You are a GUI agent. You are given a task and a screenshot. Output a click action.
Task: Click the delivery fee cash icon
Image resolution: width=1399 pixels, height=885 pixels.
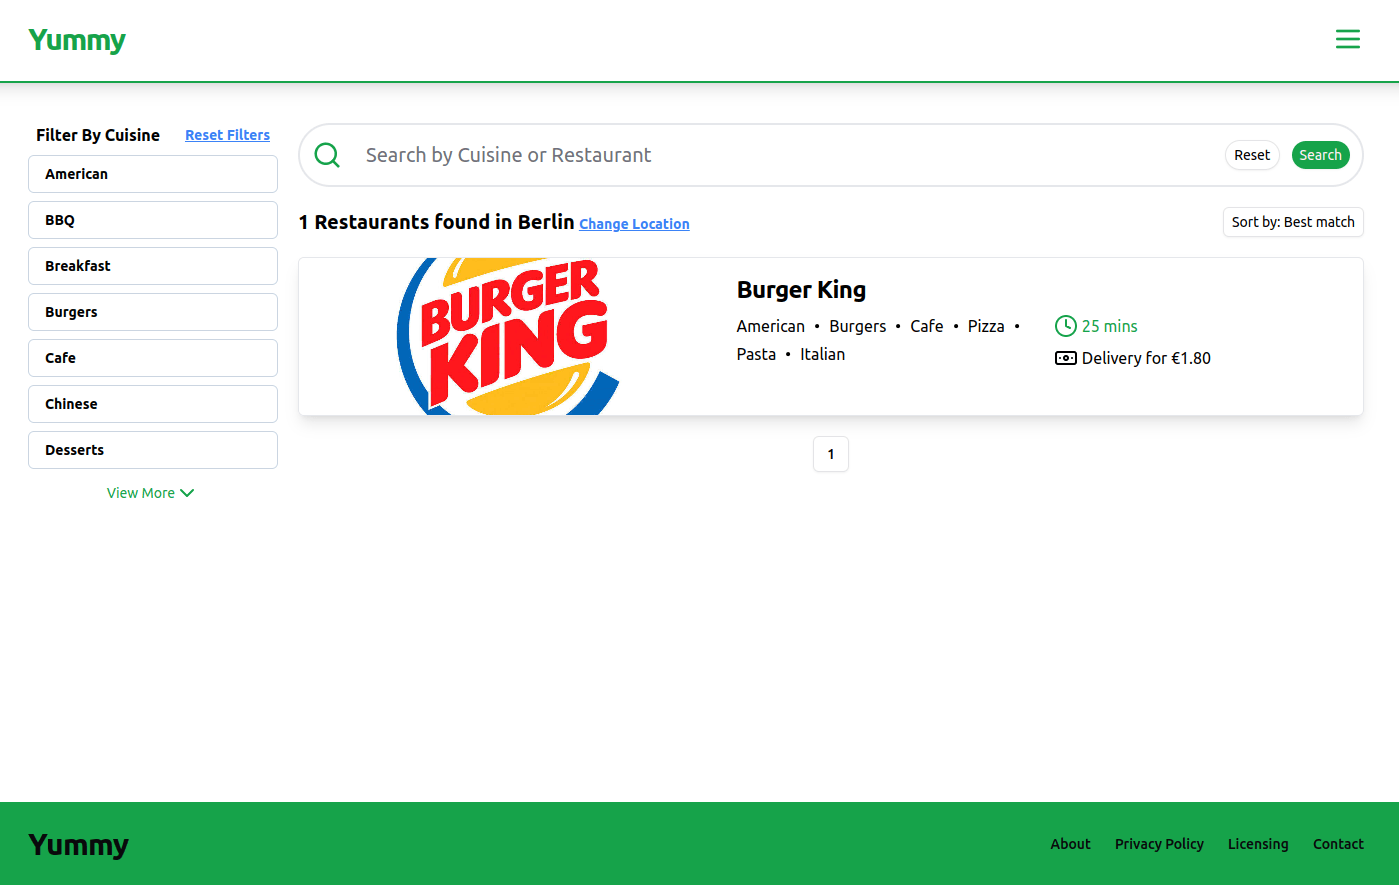[x=1065, y=358]
